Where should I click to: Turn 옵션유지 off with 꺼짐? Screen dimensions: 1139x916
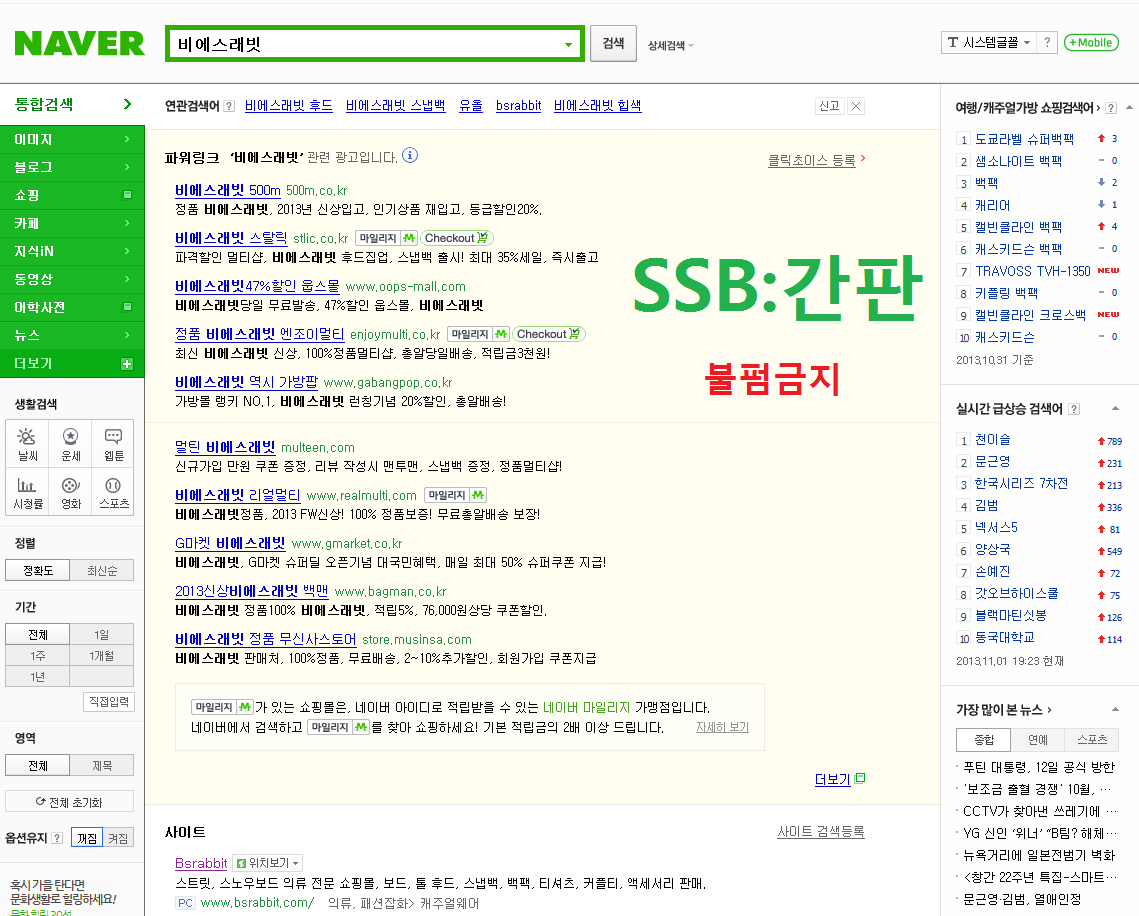pyautogui.click(x=87, y=838)
